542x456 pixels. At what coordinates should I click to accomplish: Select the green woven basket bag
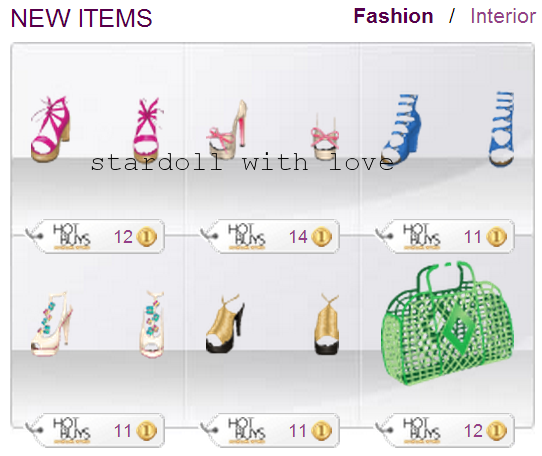coord(448,323)
